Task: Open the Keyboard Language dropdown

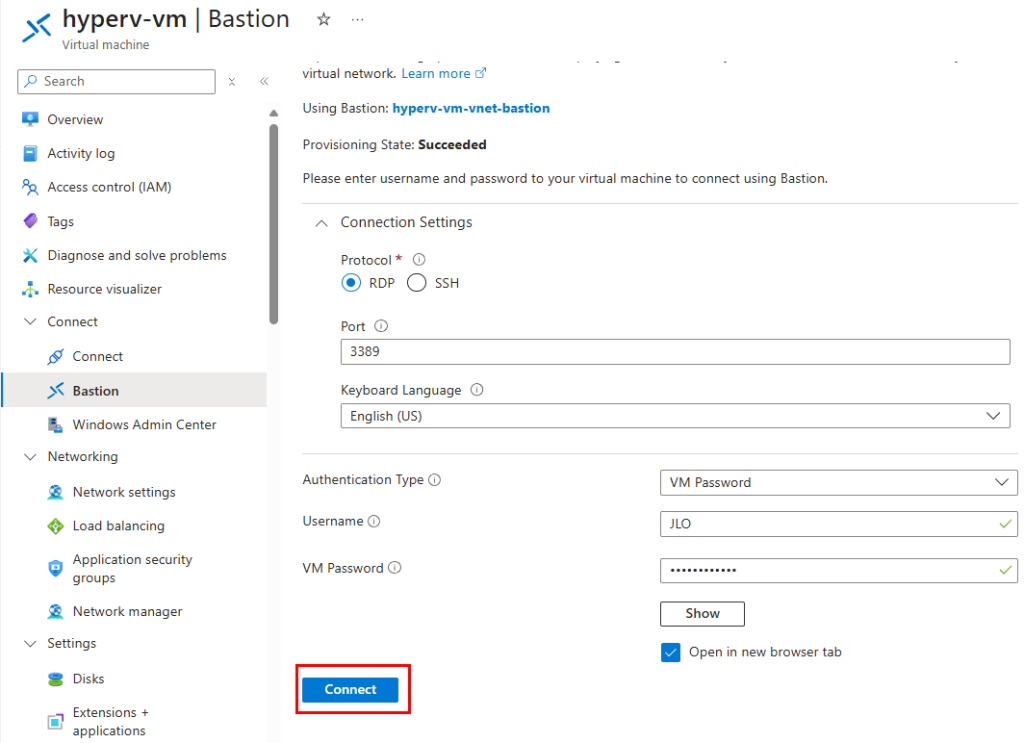Action: point(675,416)
